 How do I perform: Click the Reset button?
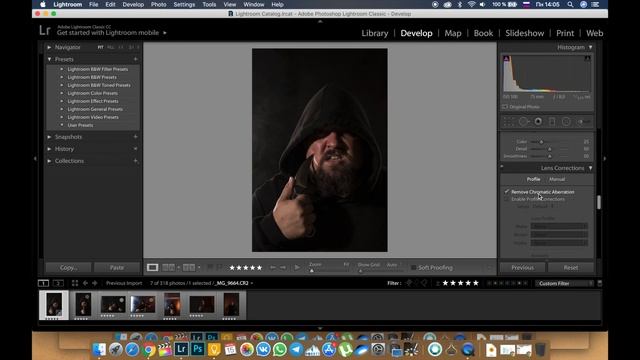tap(571, 267)
